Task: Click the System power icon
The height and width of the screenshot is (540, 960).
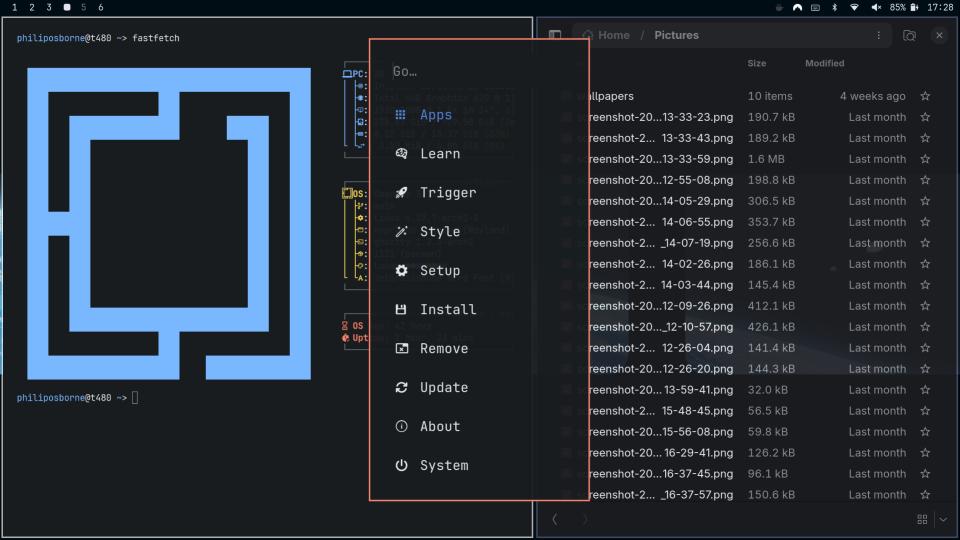Action: pos(401,466)
